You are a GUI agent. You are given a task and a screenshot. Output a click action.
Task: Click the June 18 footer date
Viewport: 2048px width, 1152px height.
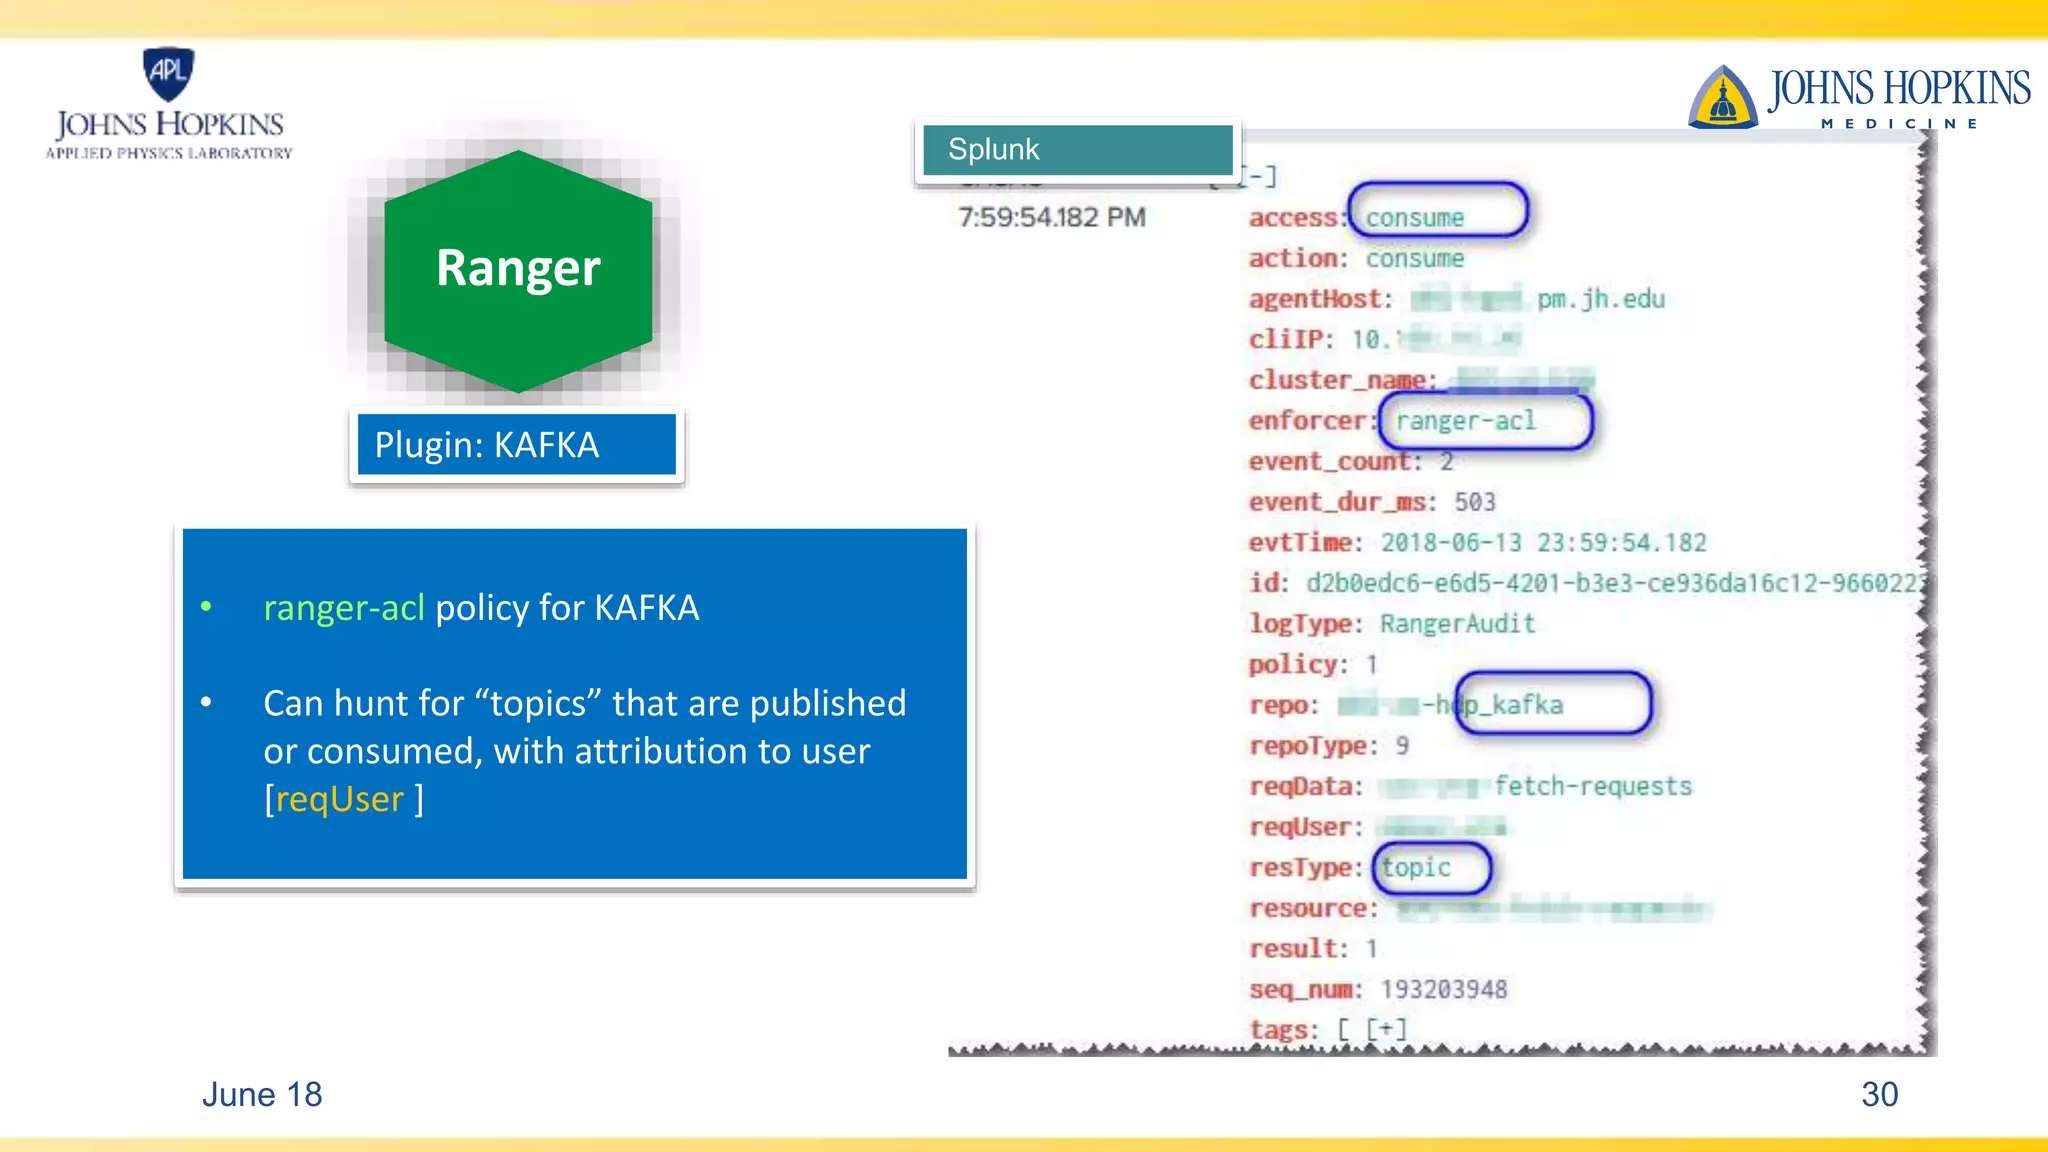(x=262, y=1094)
